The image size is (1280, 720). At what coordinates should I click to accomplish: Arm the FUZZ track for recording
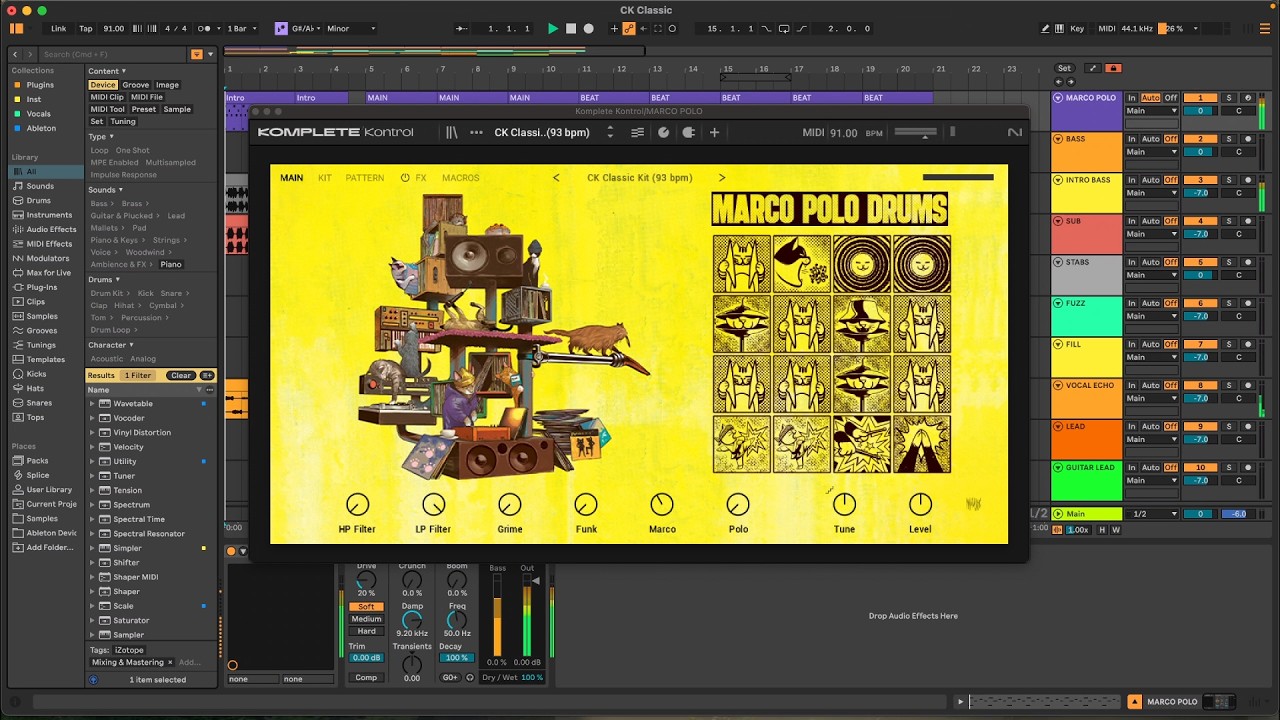1248,303
